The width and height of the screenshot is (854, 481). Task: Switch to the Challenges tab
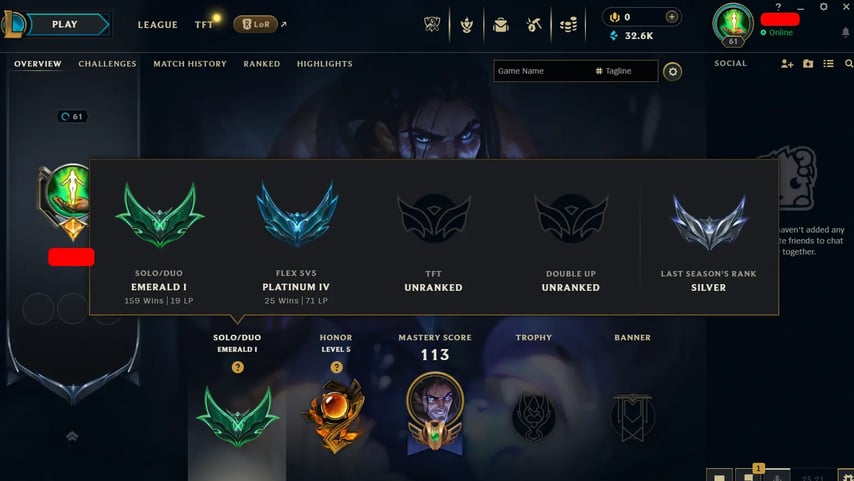107,64
